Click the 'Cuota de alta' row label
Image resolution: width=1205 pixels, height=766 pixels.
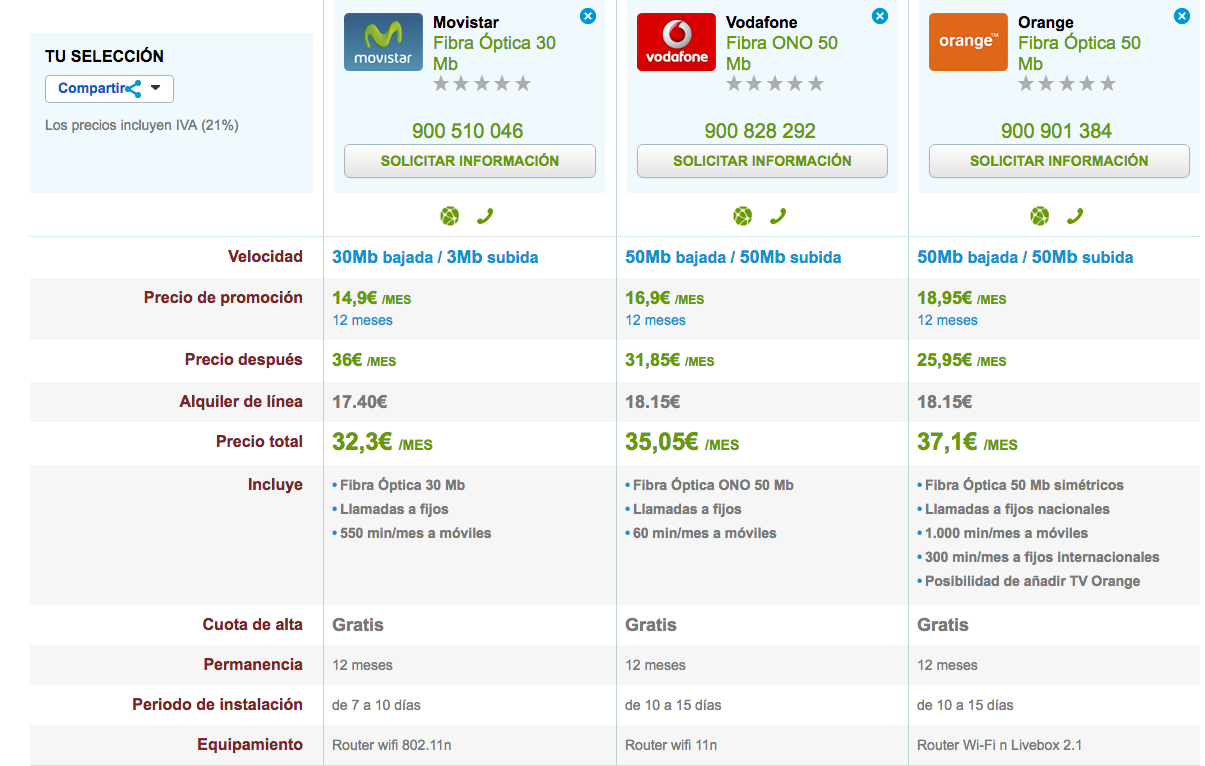tap(252, 625)
